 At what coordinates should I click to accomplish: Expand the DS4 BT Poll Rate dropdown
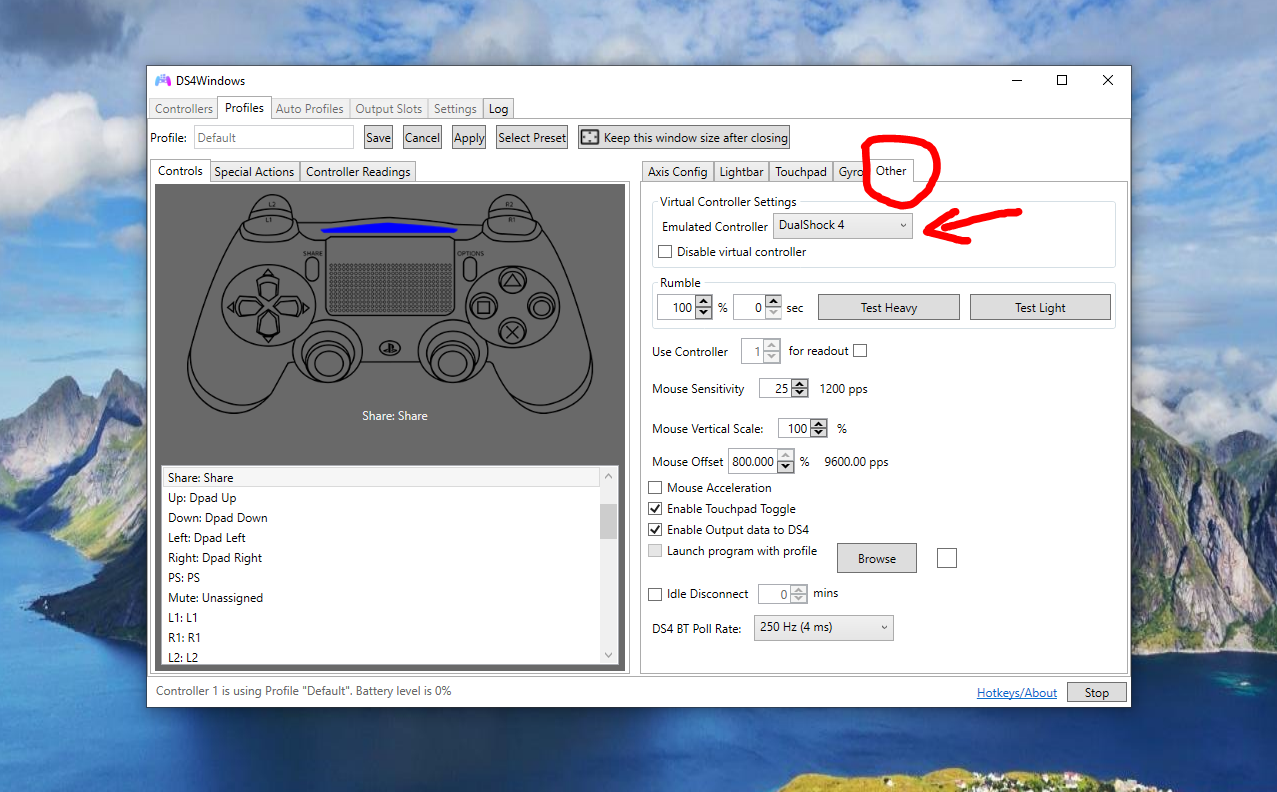pos(823,628)
